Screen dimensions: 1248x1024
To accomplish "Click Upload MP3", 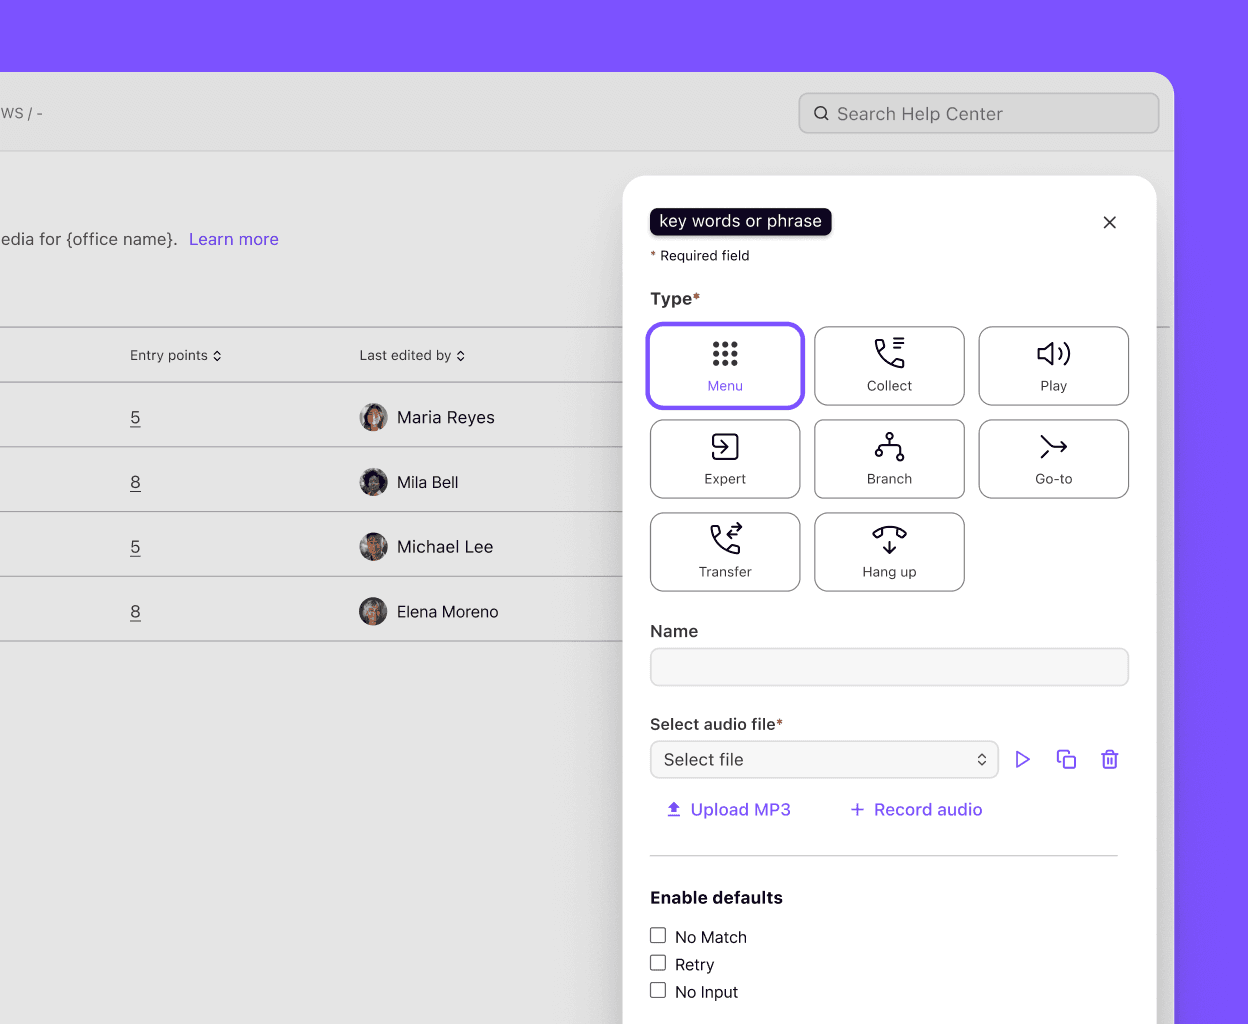I will click(x=728, y=809).
